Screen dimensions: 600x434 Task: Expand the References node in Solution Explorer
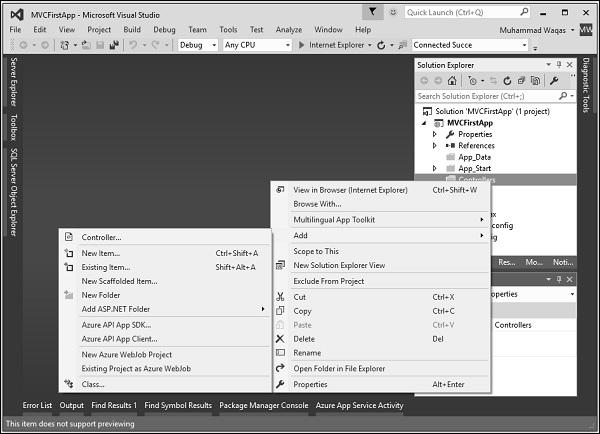(435, 145)
